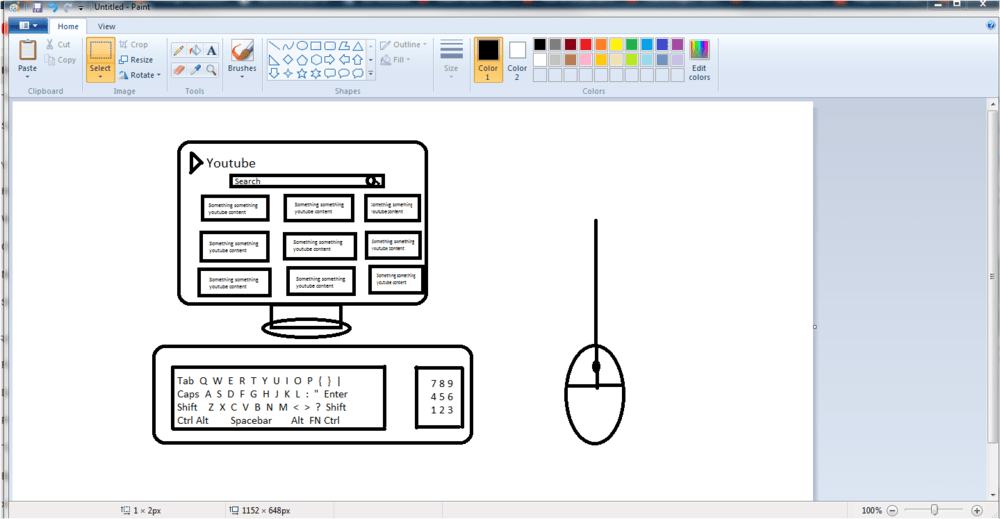Viewport: 1000px width, 519px height.
Task: Pick the Rectangle shape
Action: coord(316,46)
